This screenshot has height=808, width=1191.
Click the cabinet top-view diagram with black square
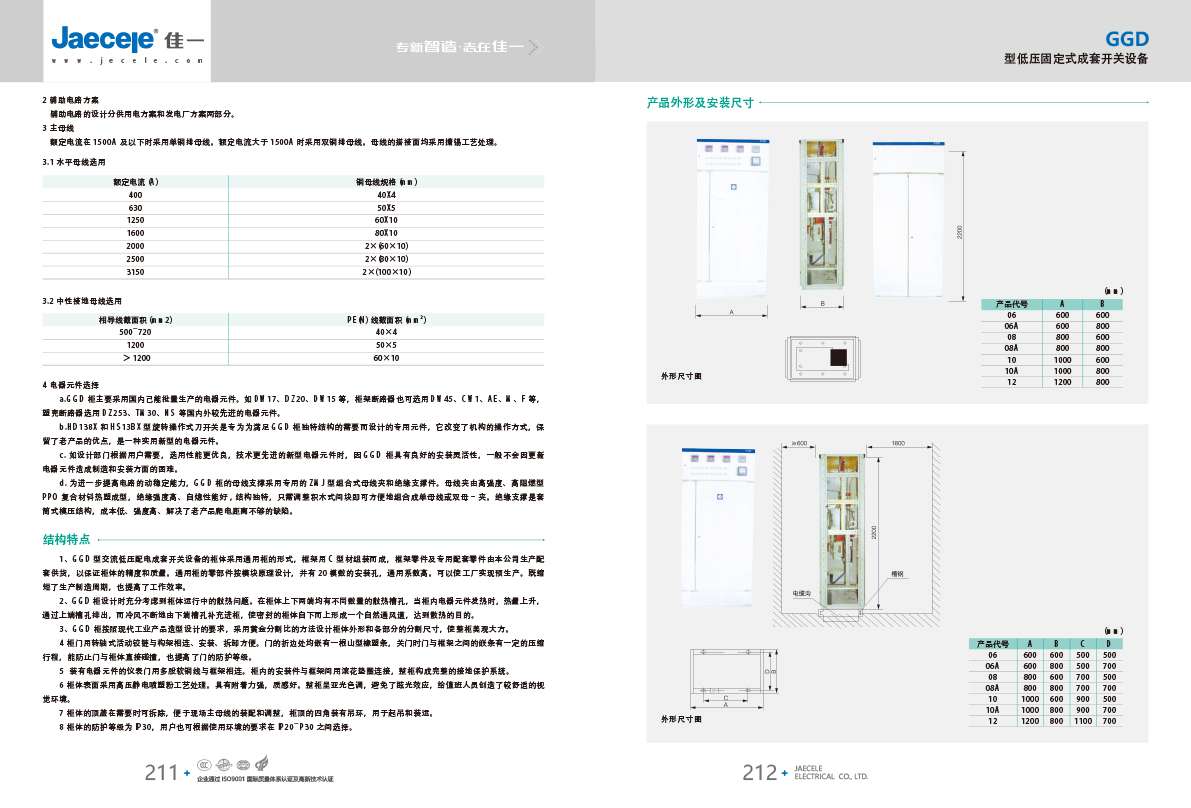823,358
